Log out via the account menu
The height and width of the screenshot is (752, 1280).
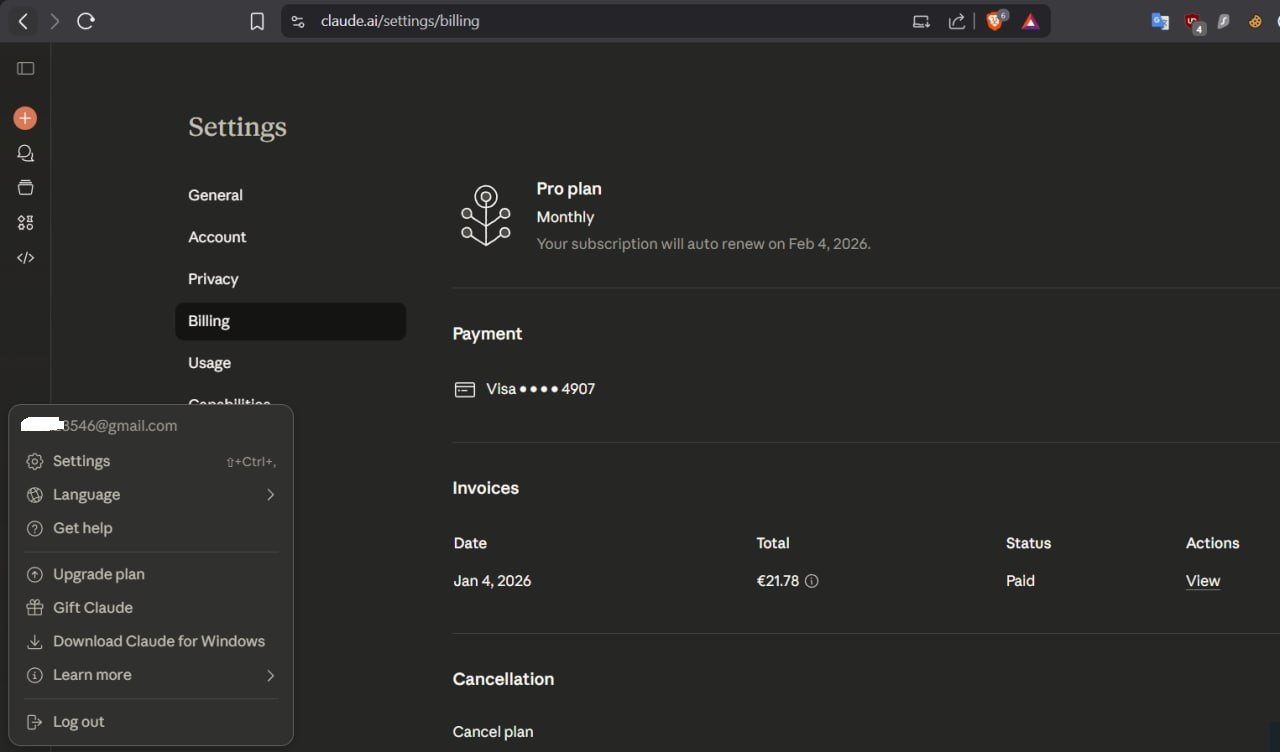(x=151, y=722)
